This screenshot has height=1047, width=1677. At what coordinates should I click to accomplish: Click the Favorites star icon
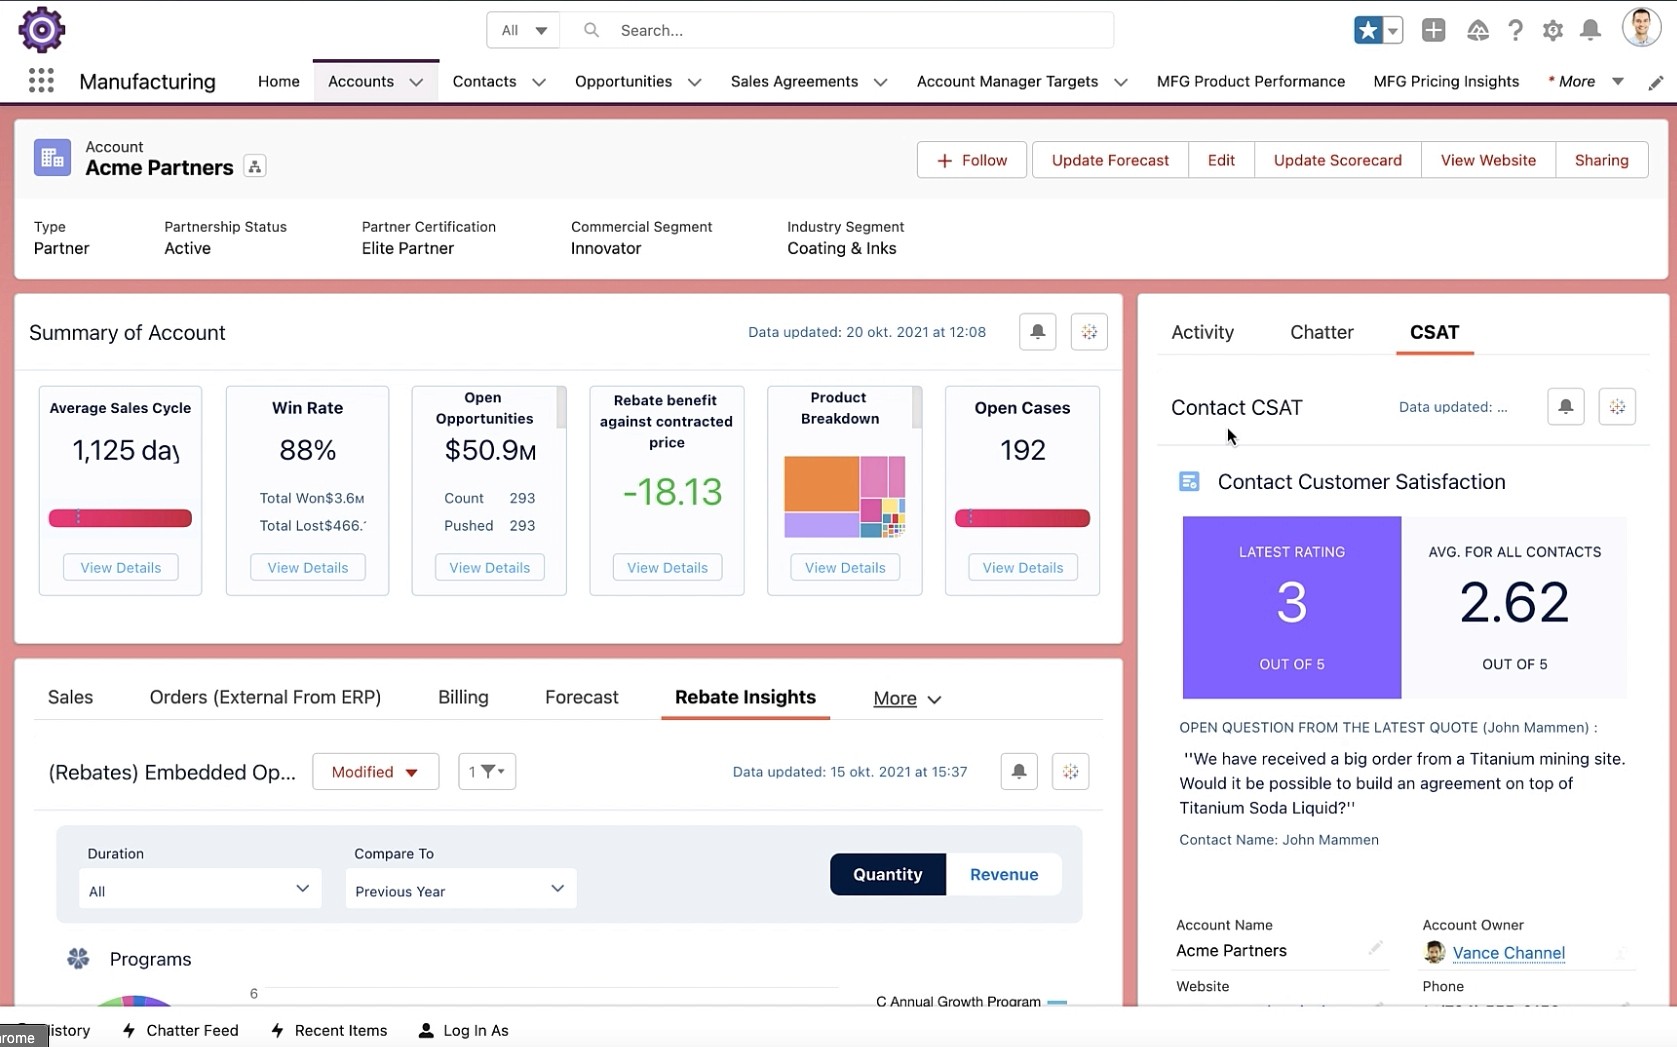click(x=1367, y=30)
